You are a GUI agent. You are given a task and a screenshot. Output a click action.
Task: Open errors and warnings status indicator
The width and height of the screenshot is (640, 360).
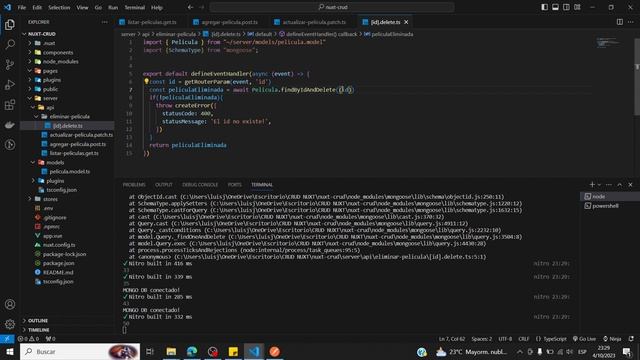(28, 339)
